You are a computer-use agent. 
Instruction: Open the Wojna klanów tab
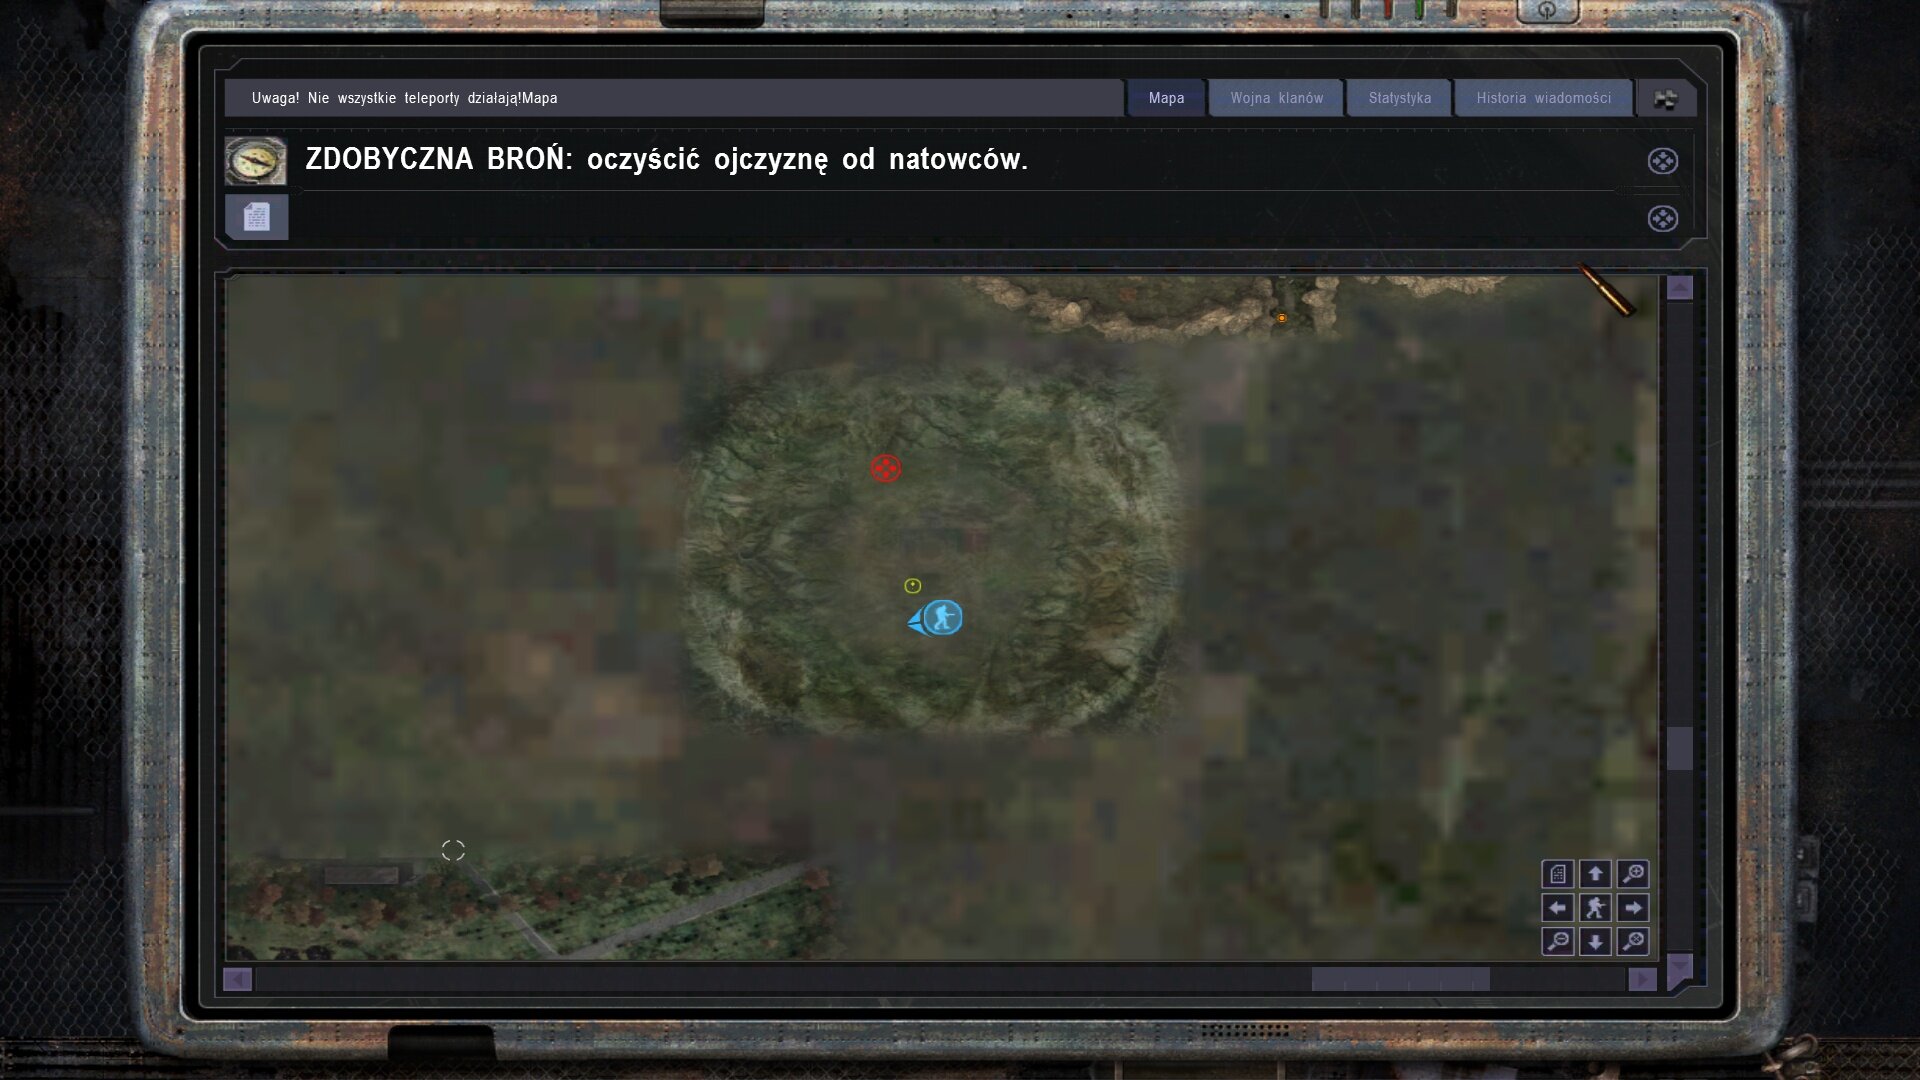click(x=1276, y=98)
